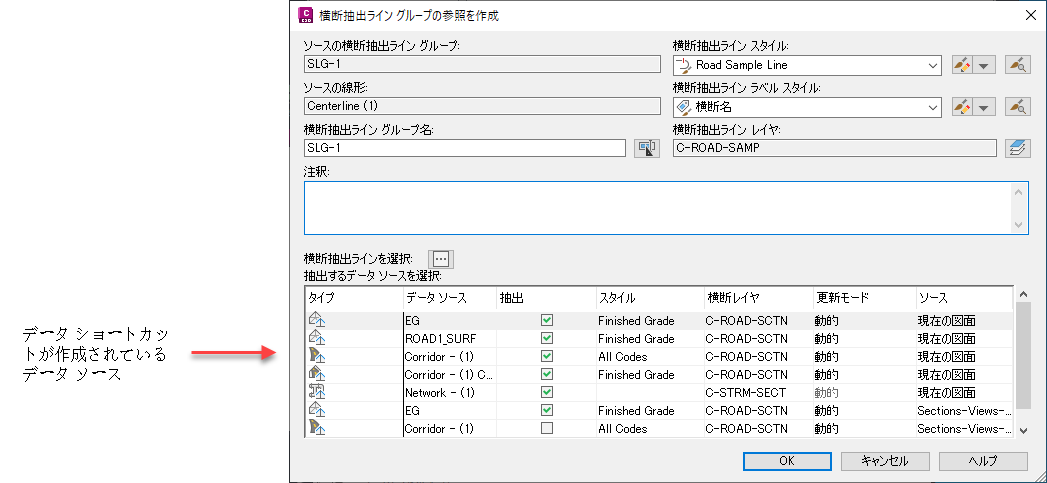
Task: Click edit icon for sample line style
Action: point(963,66)
